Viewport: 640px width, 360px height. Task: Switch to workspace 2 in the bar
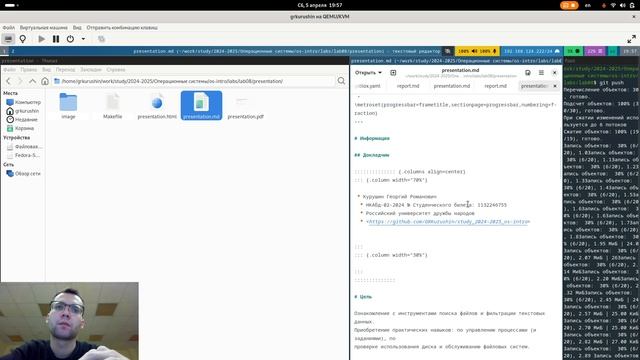pyautogui.click(x=13, y=51)
